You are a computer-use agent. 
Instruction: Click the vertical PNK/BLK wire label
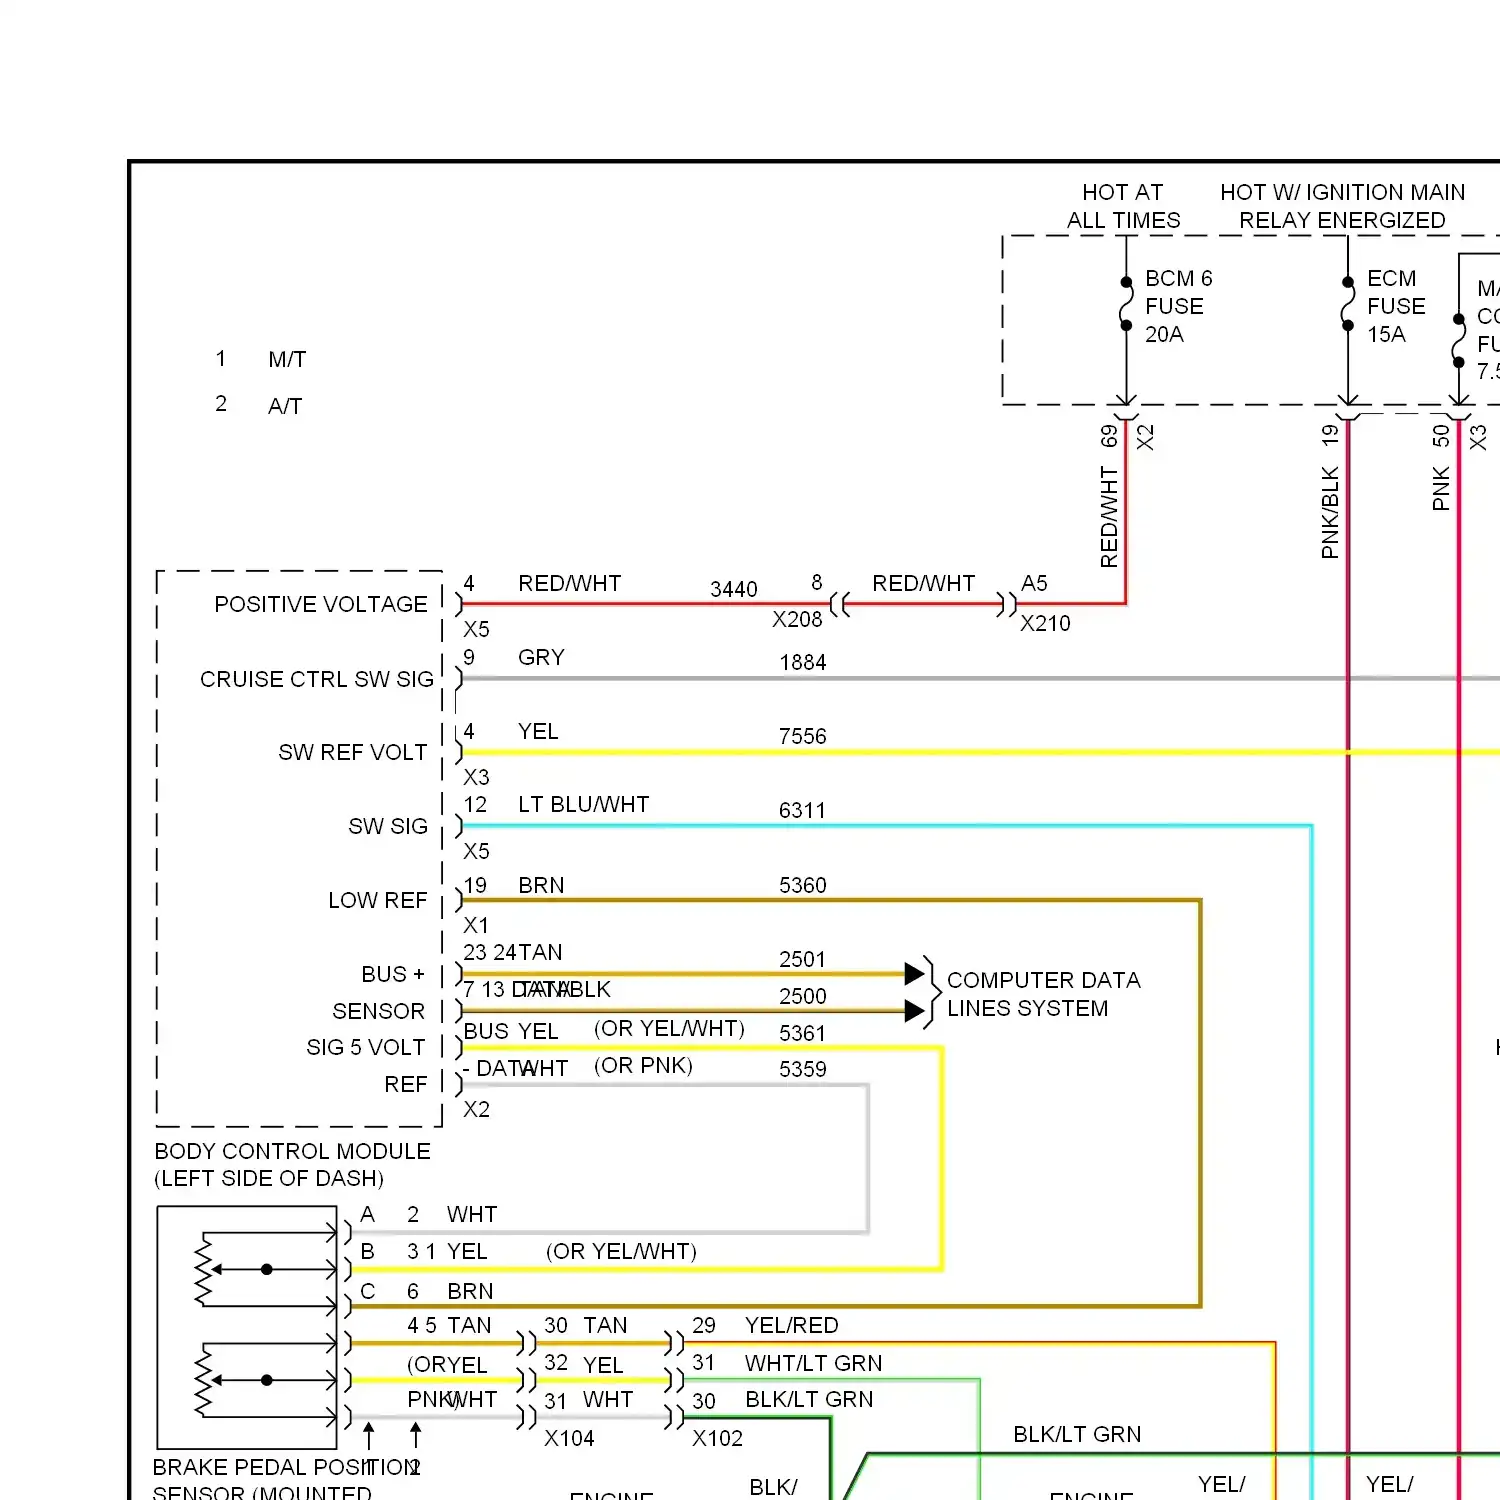(1329, 512)
